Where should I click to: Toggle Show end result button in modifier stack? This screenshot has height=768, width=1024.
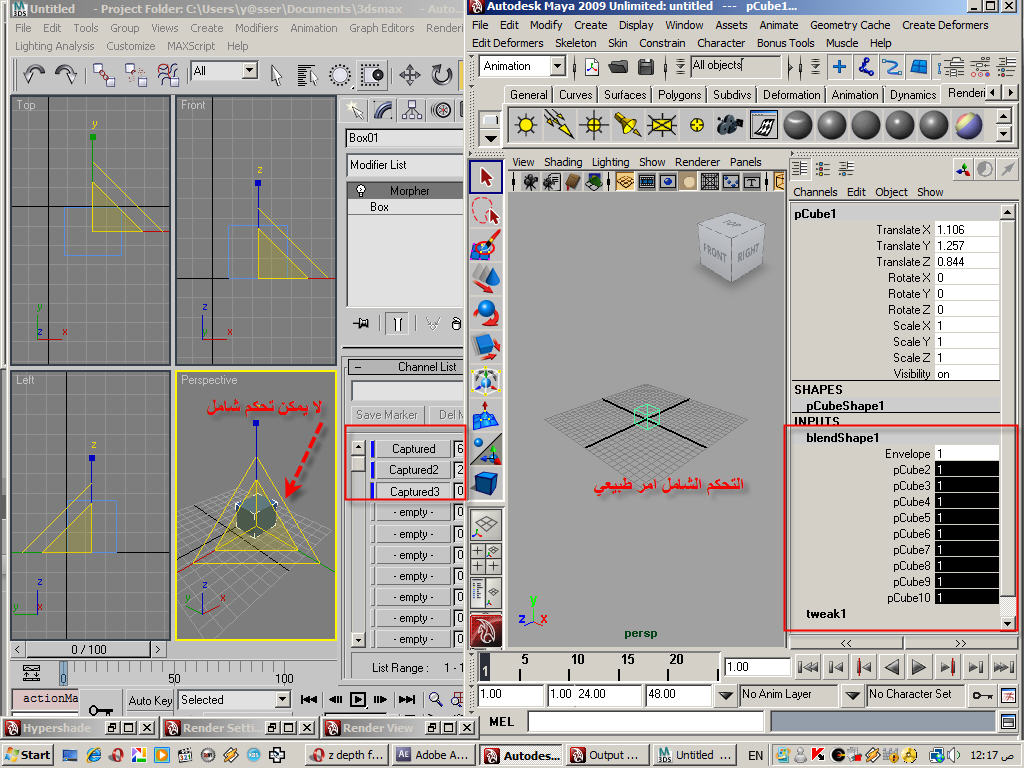(x=397, y=323)
